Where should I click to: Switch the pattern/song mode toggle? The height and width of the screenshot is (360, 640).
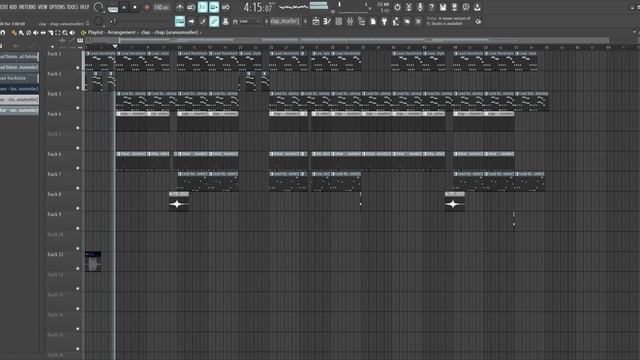point(113,8)
